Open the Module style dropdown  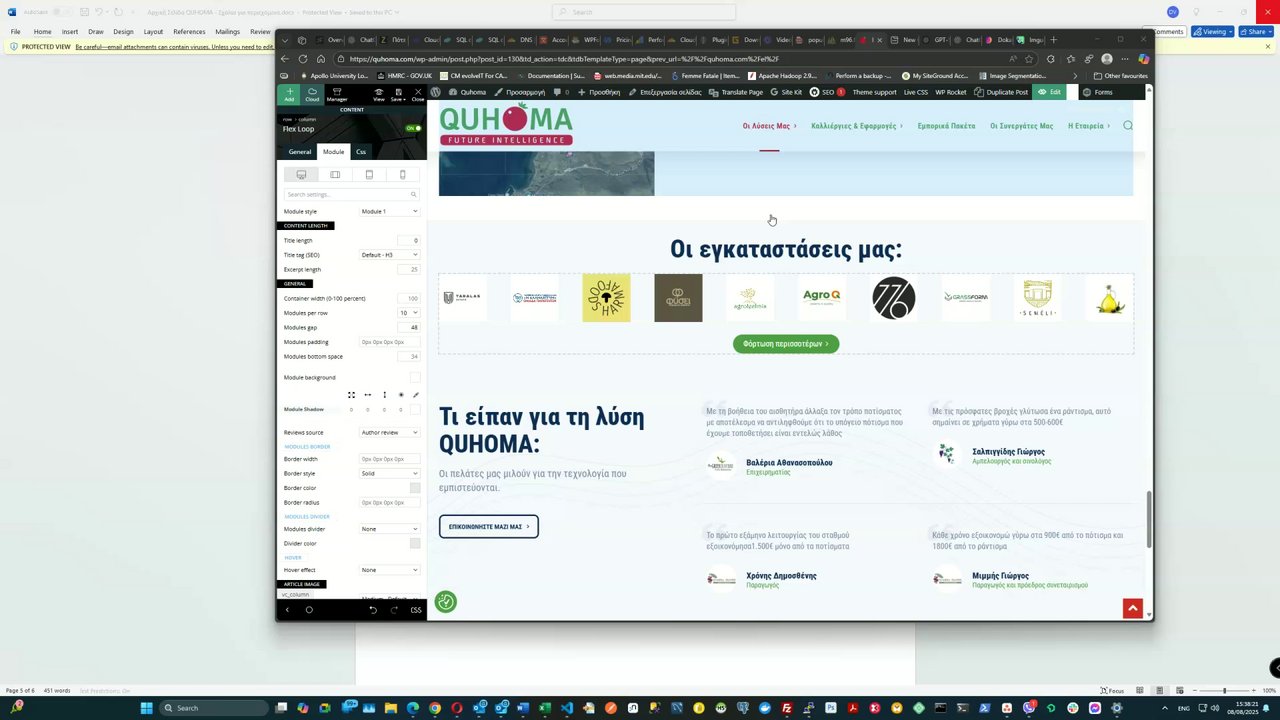[389, 212]
